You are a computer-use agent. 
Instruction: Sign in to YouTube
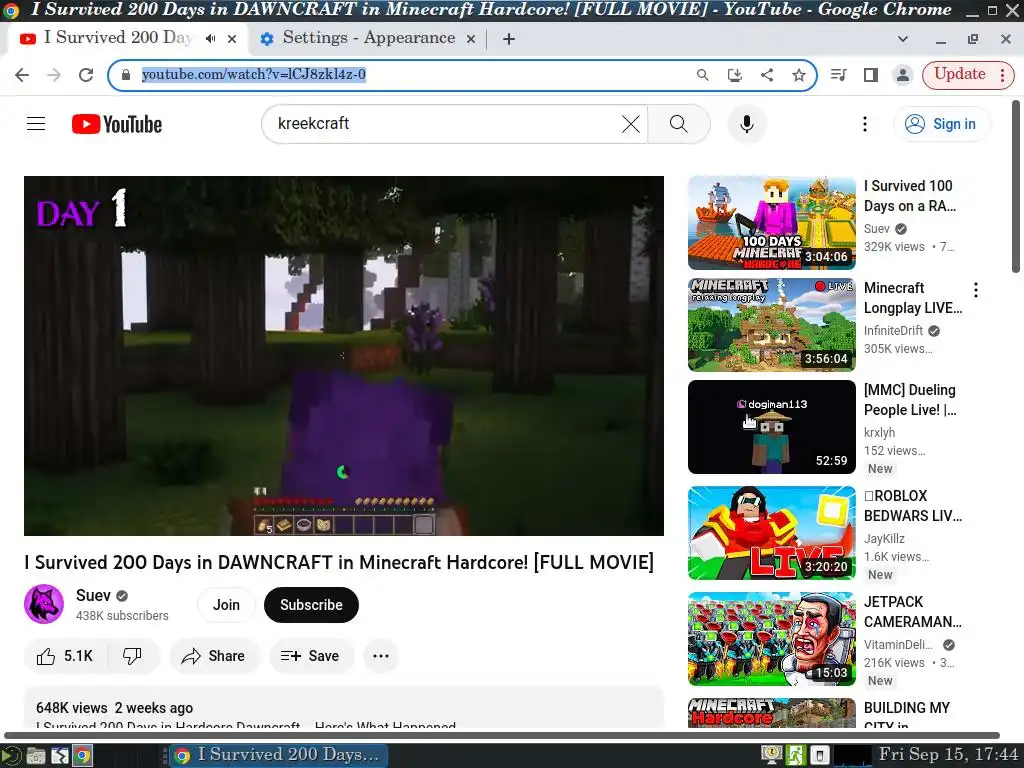(x=942, y=124)
